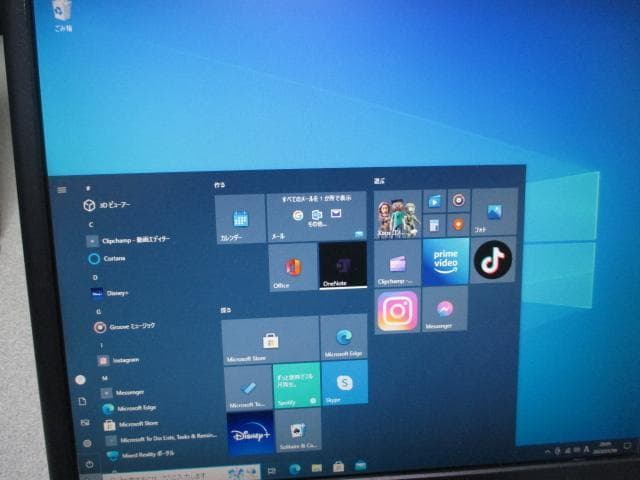
Task: Open Messenger from the app list
Action: pos(122,393)
